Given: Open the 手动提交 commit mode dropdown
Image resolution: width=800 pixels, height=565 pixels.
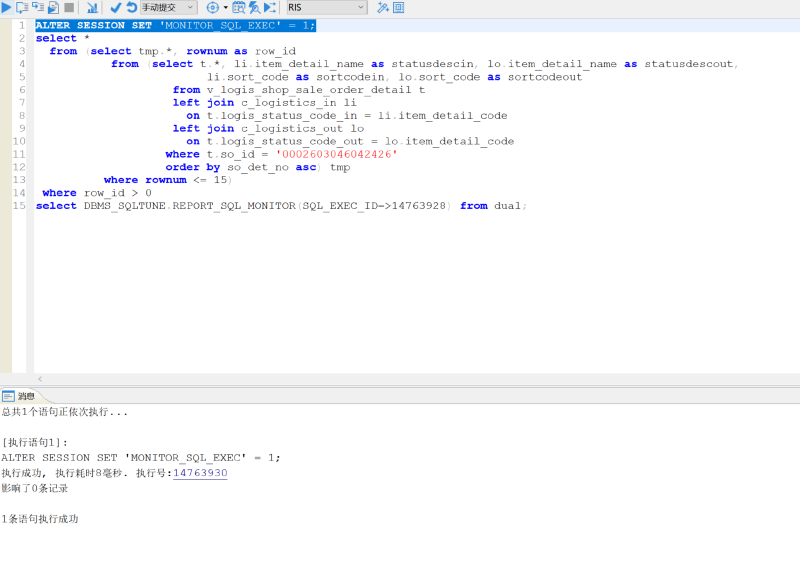Looking at the screenshot, I should pyautogui.click(x=169, y=8).
